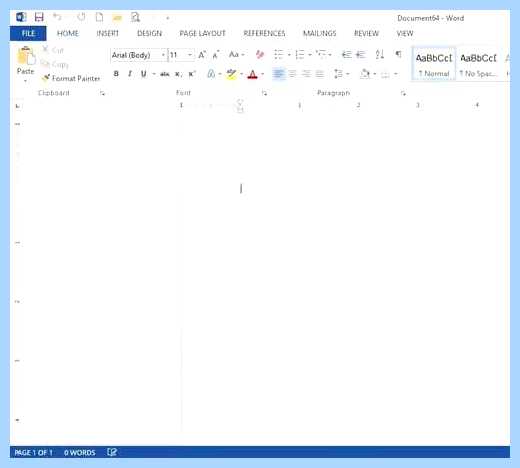Decrease indent of paragraph
The height and width of the screenshot is (468, 520).
click(347, 54)
